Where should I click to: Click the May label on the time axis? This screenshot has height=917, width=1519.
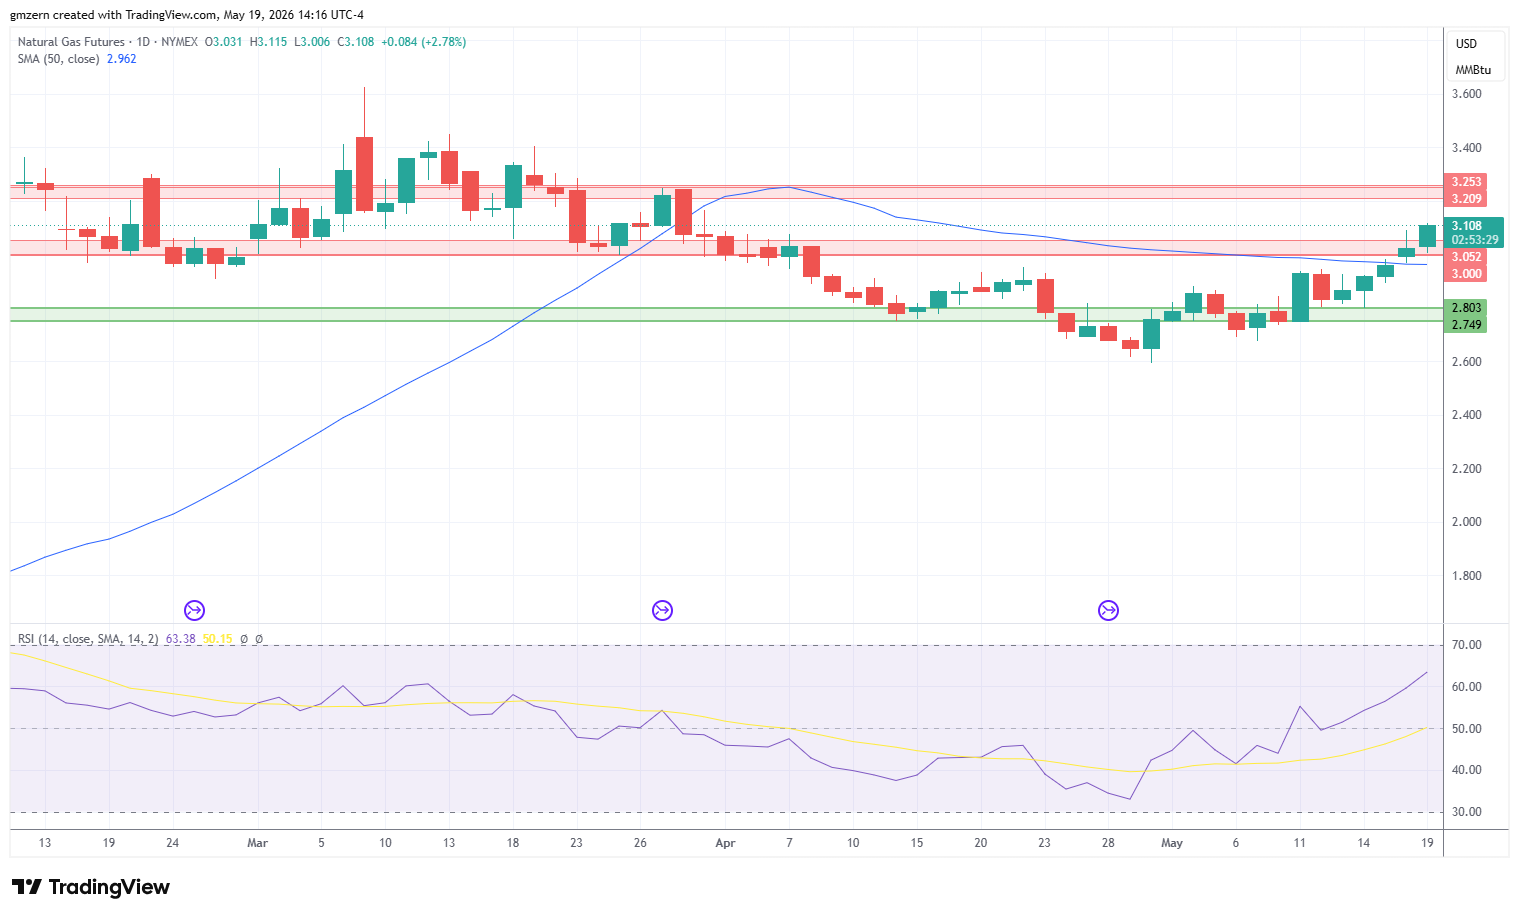[1172, 843]
